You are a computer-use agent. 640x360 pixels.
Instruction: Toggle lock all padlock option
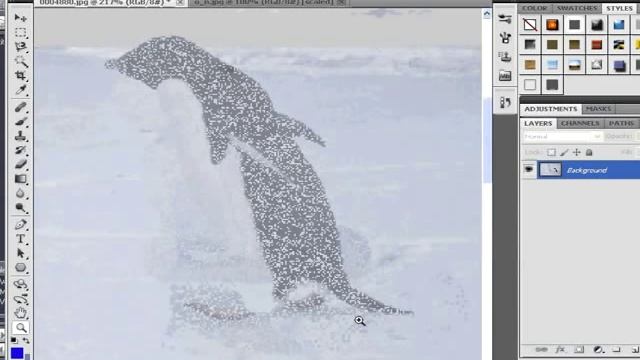(589, 153)
